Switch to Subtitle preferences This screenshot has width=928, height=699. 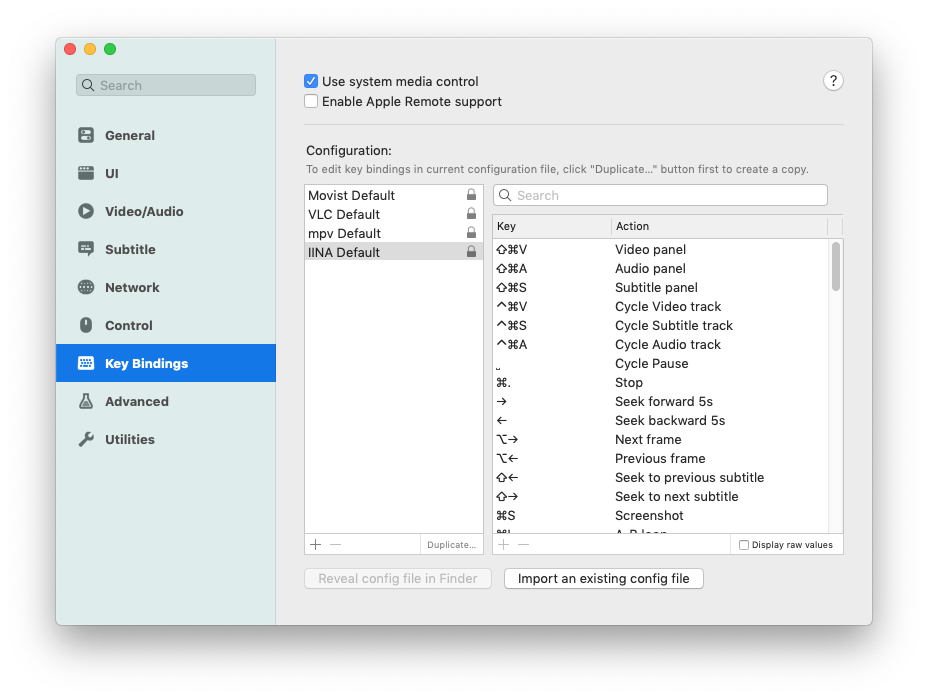point(130,249)
